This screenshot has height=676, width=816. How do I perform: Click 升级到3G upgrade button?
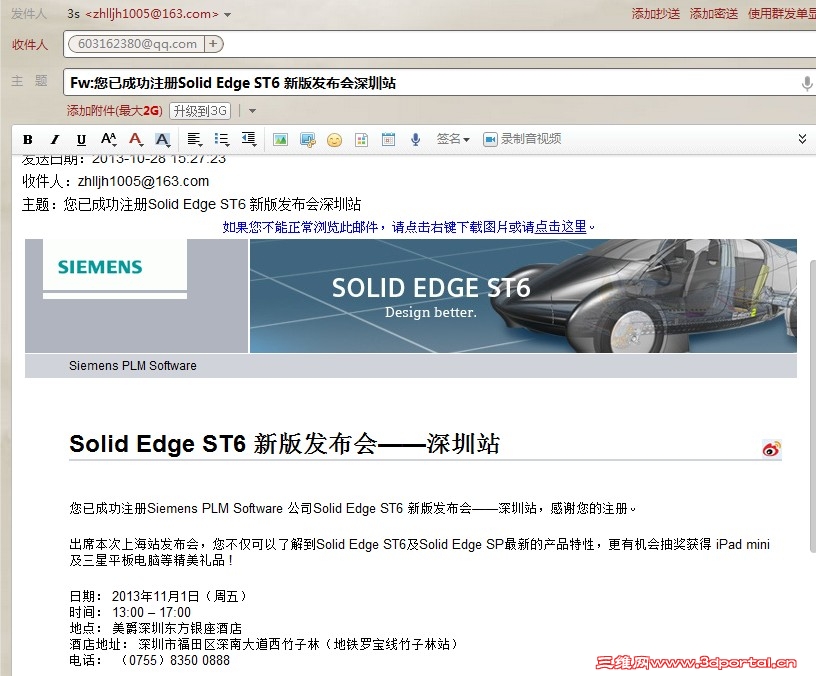(x=200, y=111)
